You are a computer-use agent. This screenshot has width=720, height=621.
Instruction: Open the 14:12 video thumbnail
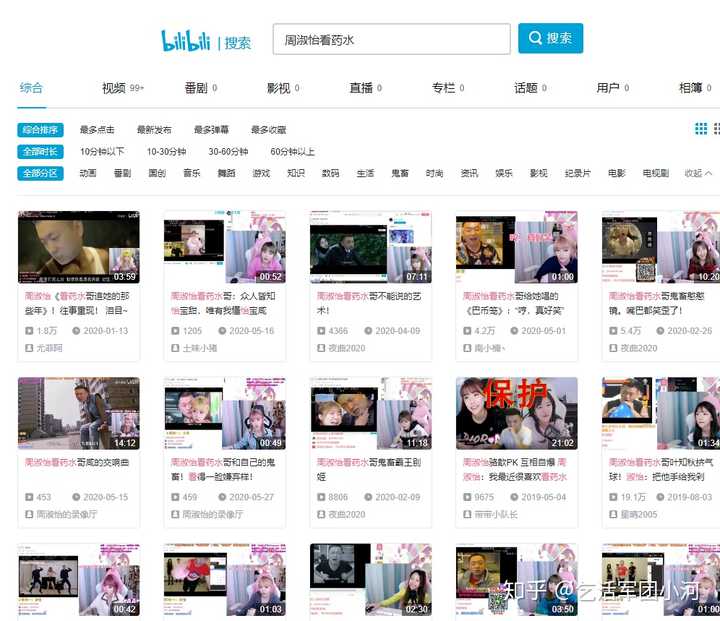79,413
